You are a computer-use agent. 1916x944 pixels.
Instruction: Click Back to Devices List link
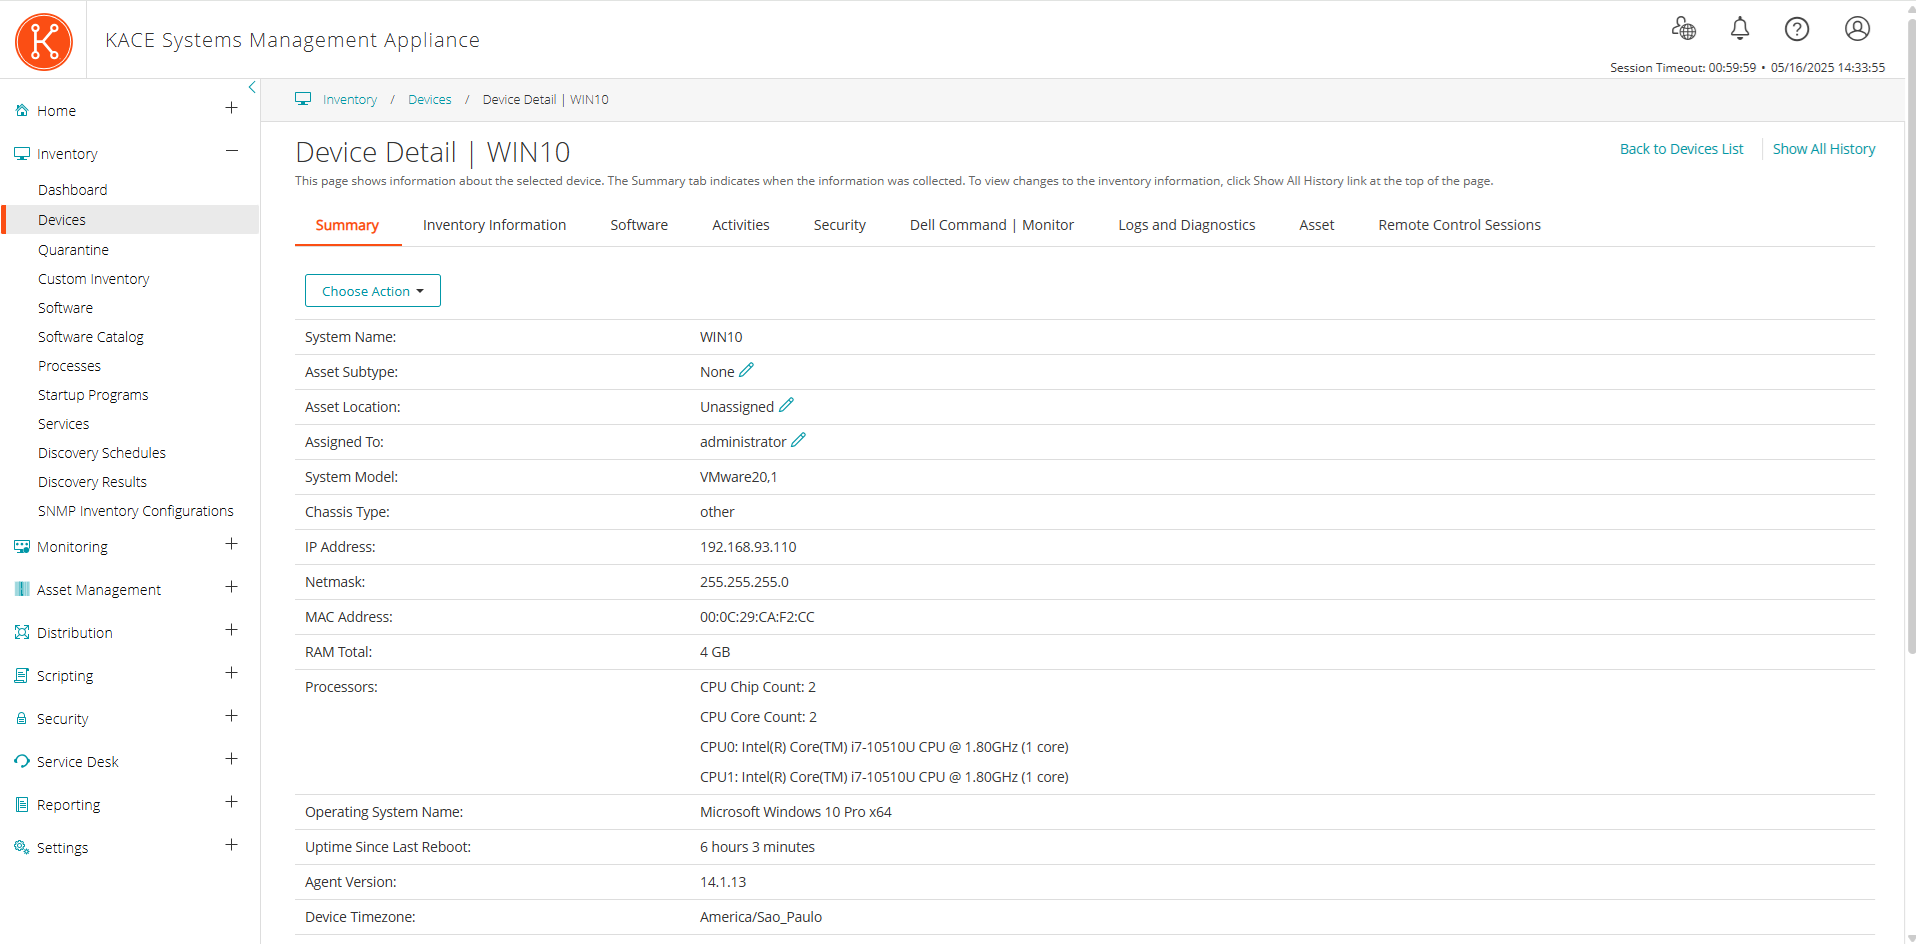pyautogui.click(x=1681, y=149)
